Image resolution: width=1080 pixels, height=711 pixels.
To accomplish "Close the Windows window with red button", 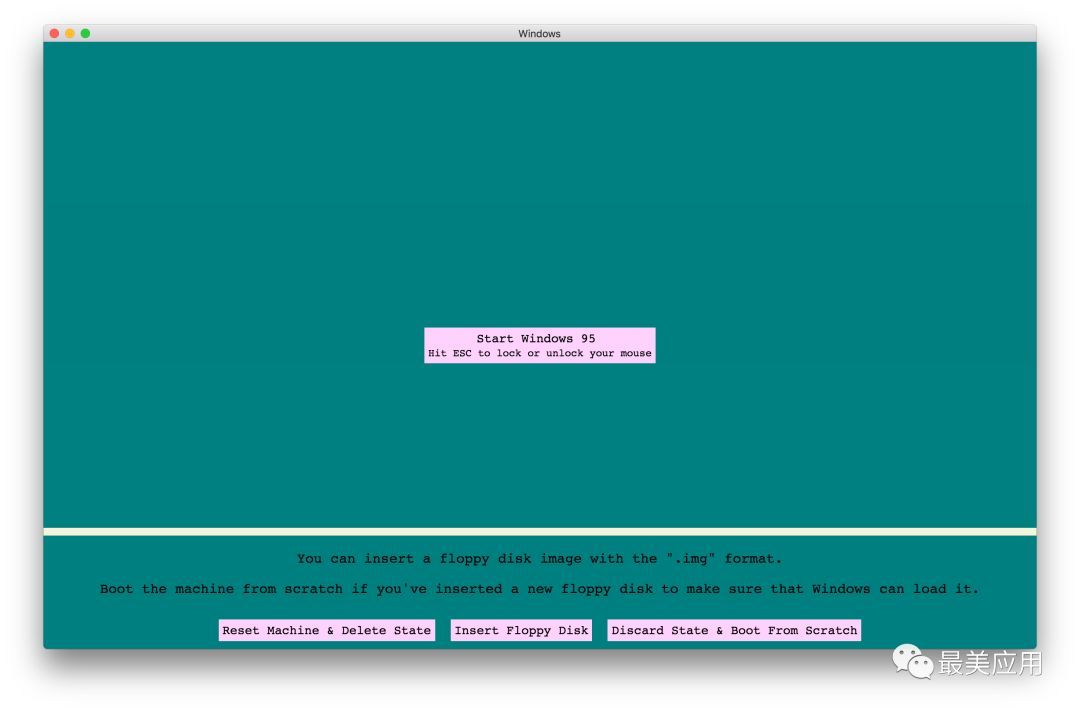I will (x=54, y=33).
